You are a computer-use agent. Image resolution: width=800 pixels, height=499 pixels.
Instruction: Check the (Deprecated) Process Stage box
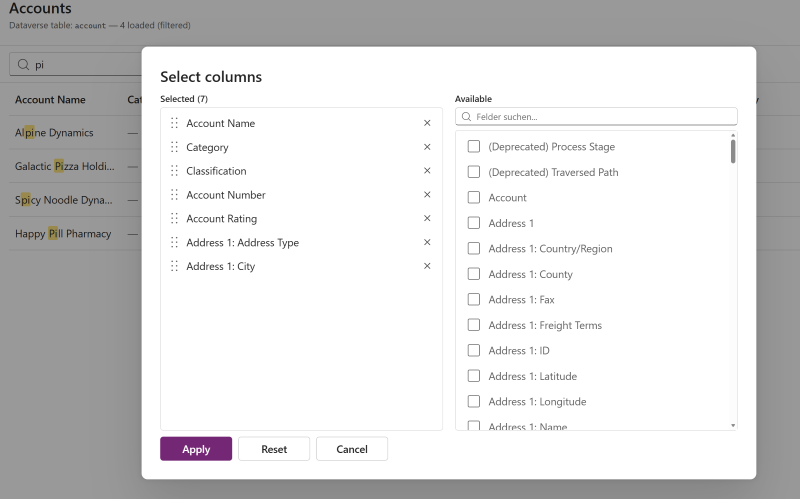coord(474,146)
